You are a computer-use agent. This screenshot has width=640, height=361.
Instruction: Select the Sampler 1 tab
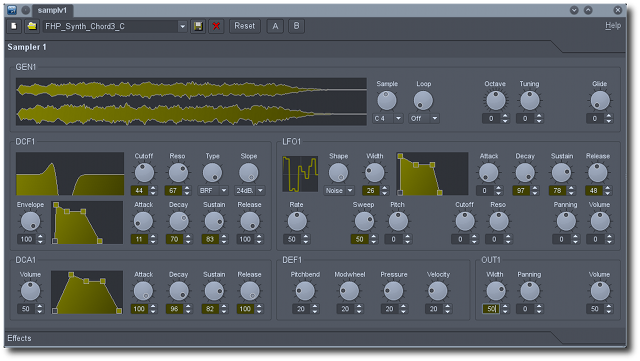pos(27,47)
